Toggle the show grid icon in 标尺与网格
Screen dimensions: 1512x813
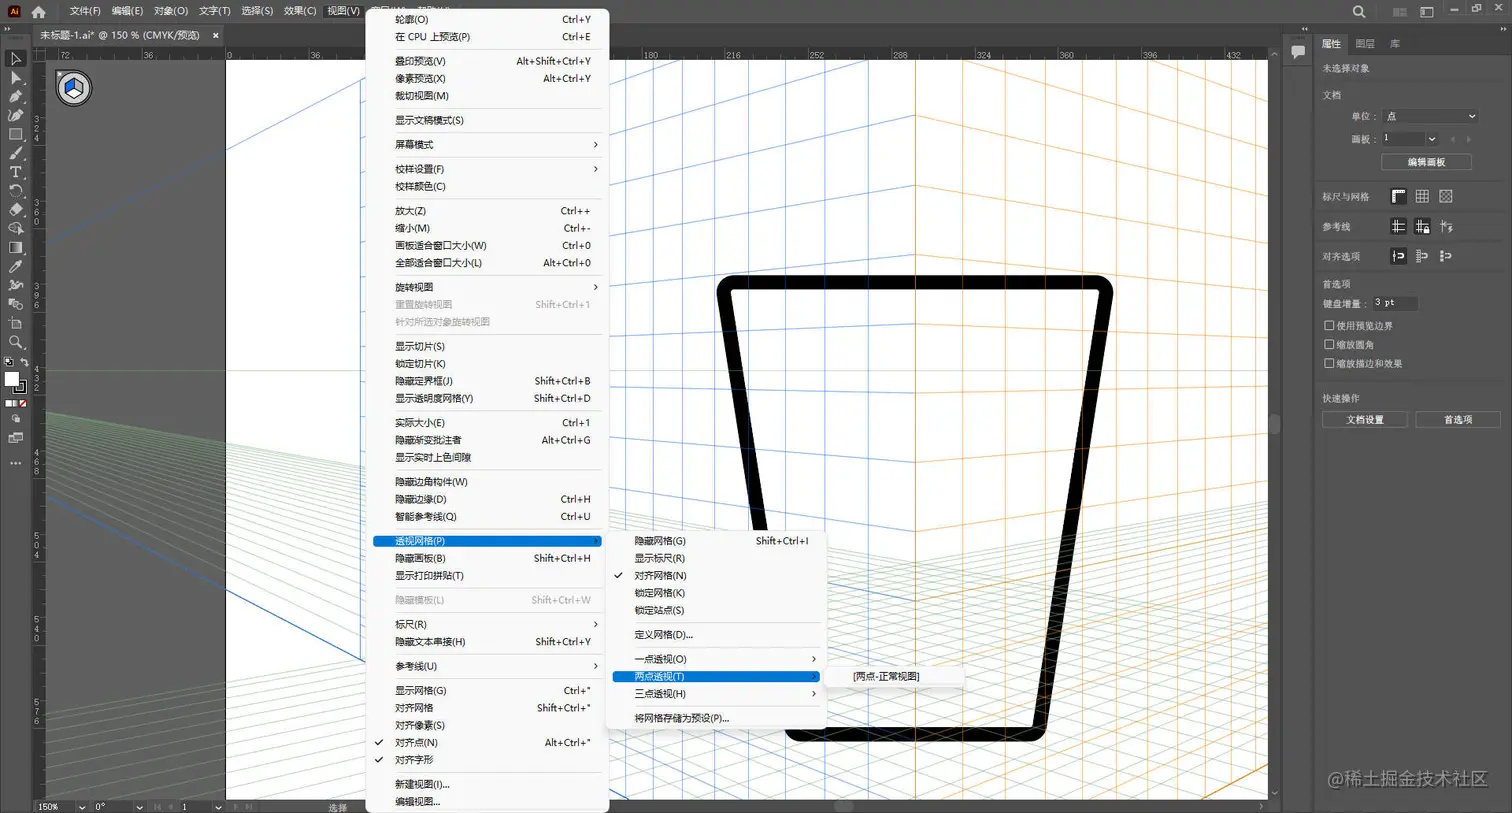tap(1422, 197)
